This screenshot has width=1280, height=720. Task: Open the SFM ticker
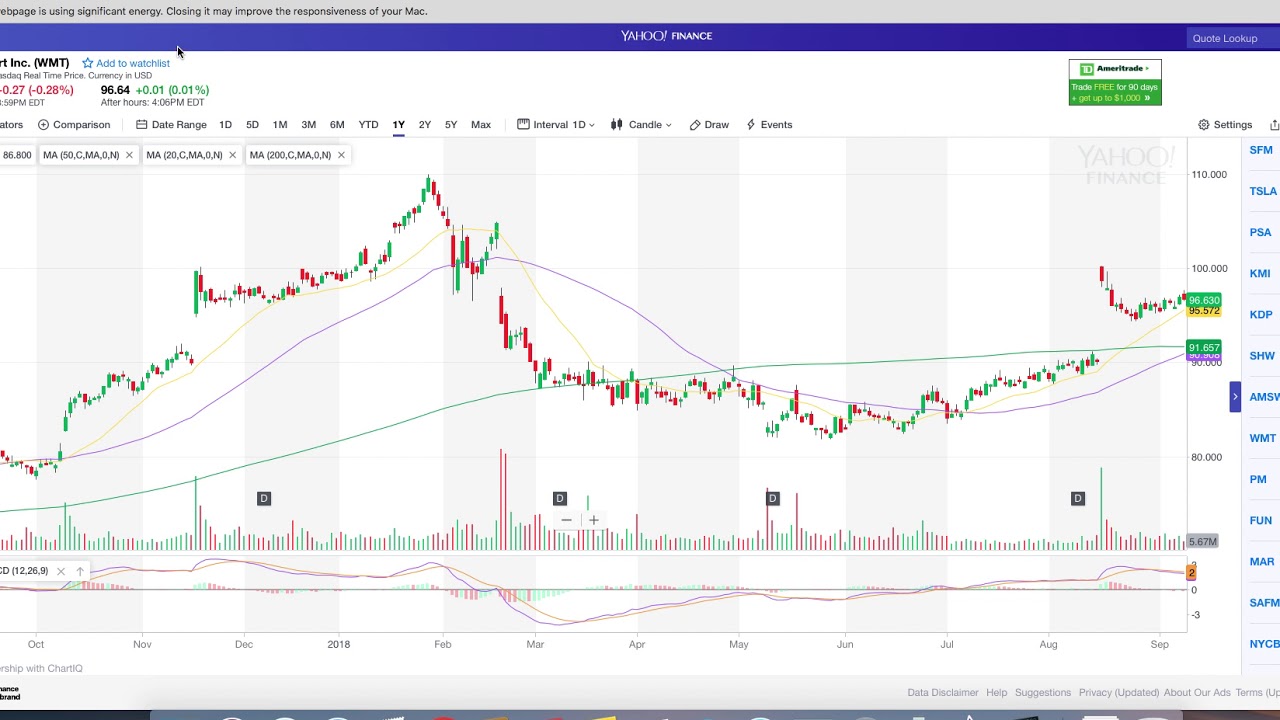pyautogui.click(x=1261, y=150)
